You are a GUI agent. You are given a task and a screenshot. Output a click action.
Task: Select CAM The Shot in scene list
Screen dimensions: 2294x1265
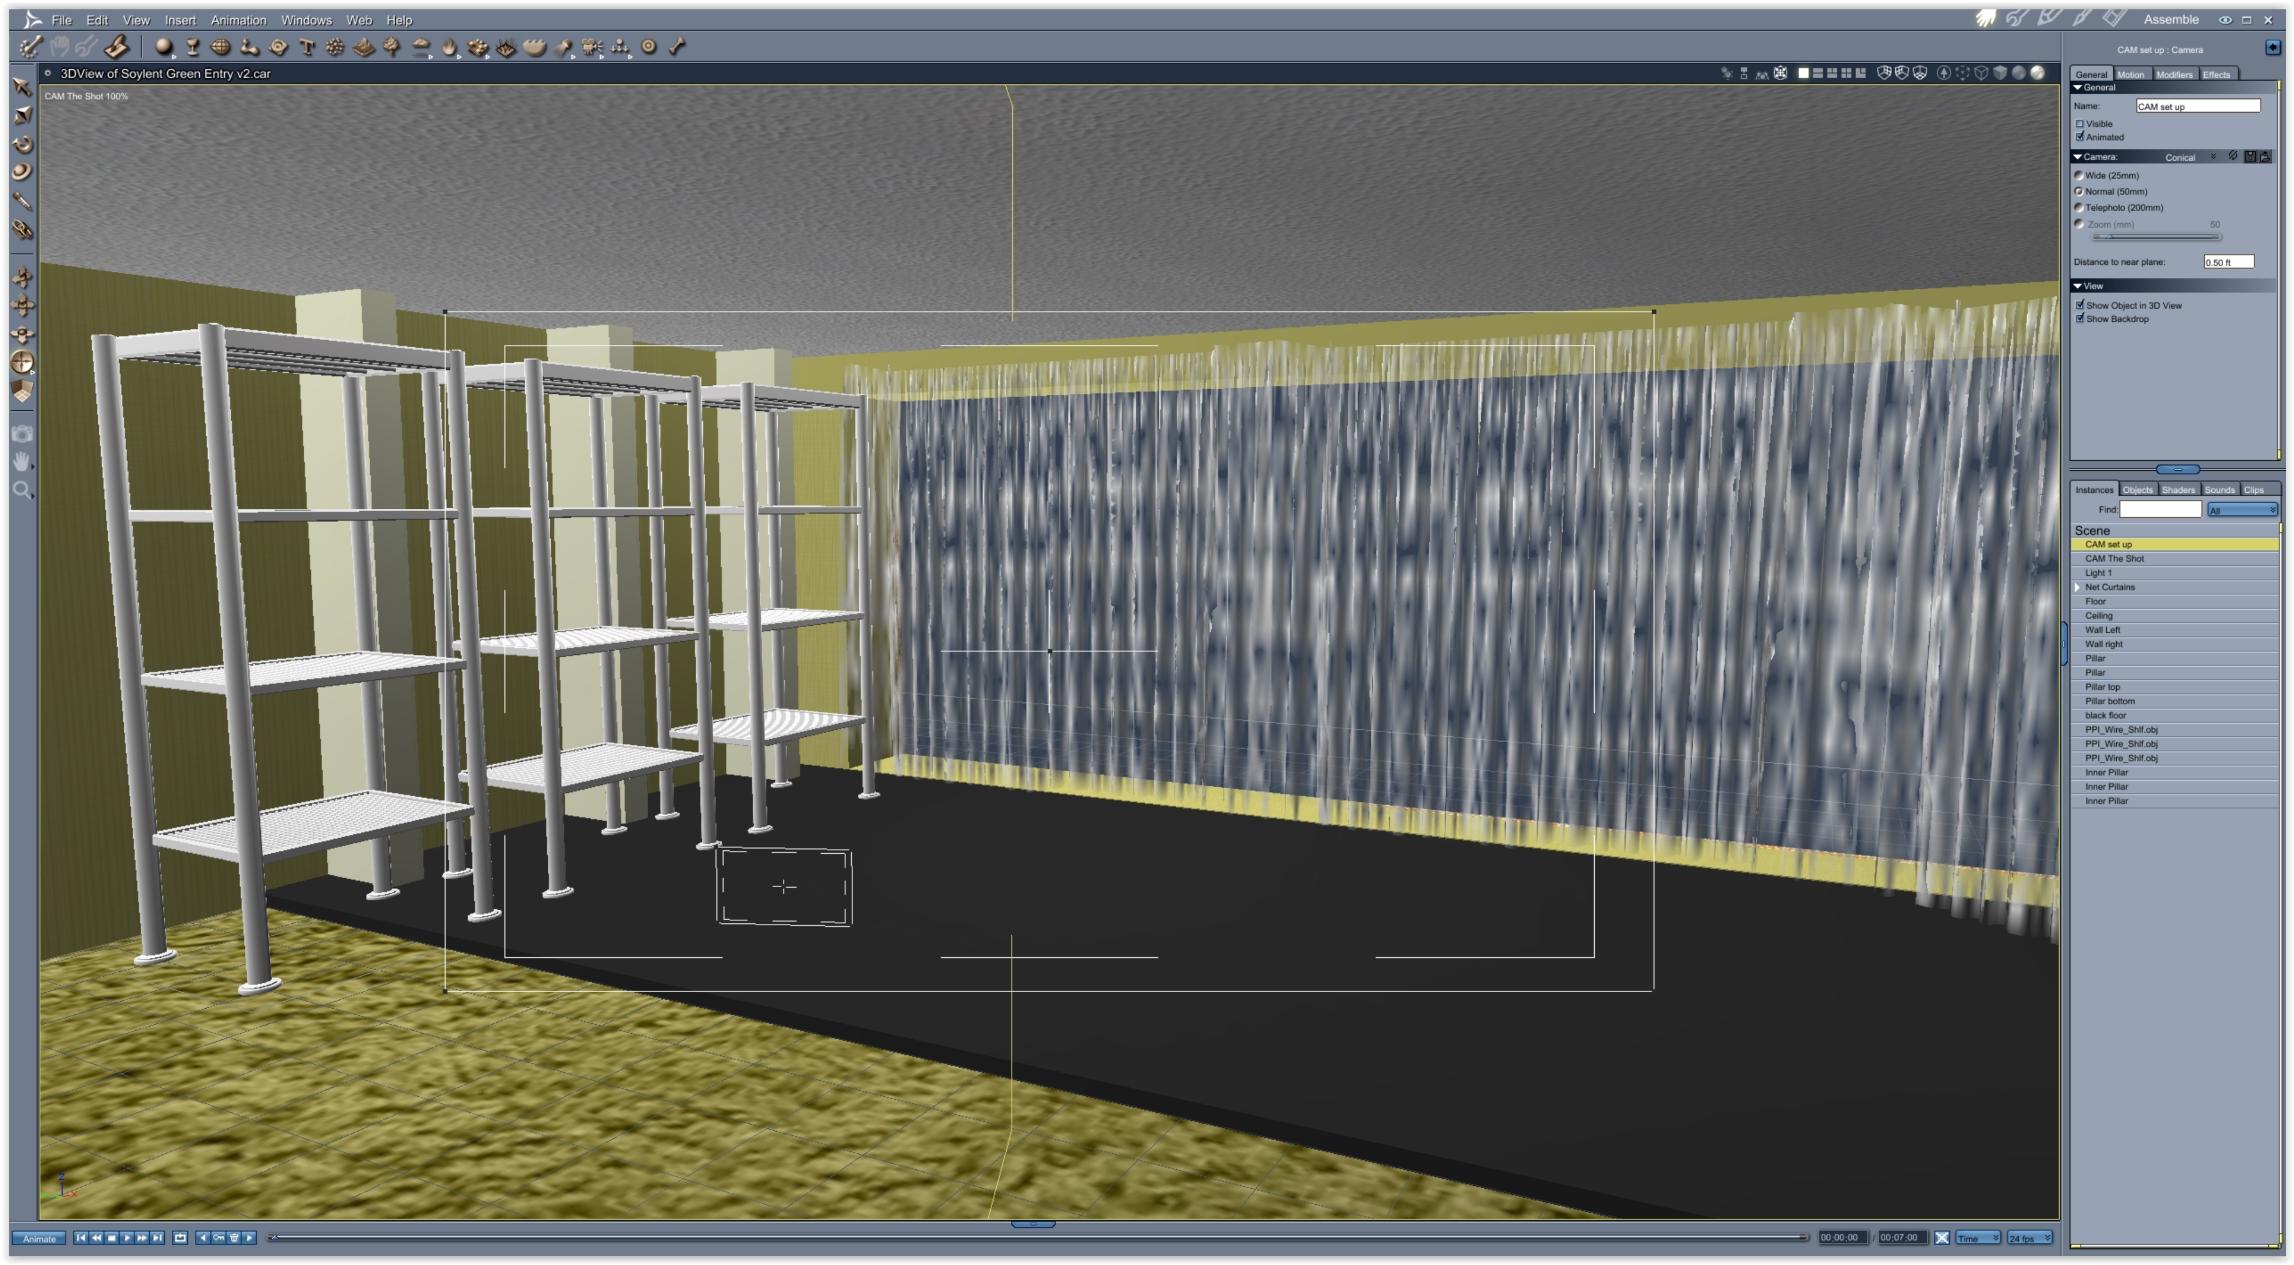point(2114,559)
